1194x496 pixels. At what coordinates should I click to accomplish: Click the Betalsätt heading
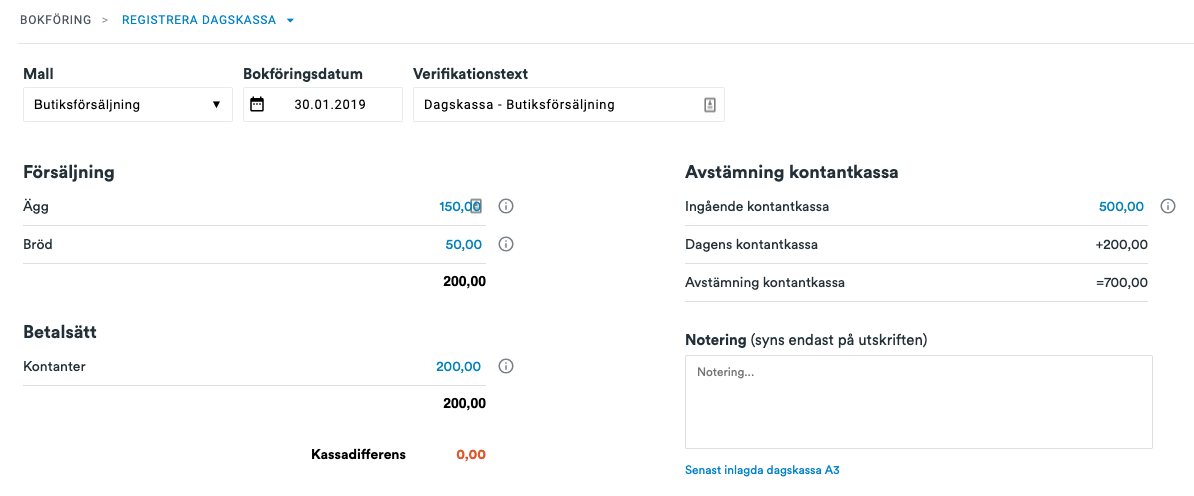coord(60,332)
